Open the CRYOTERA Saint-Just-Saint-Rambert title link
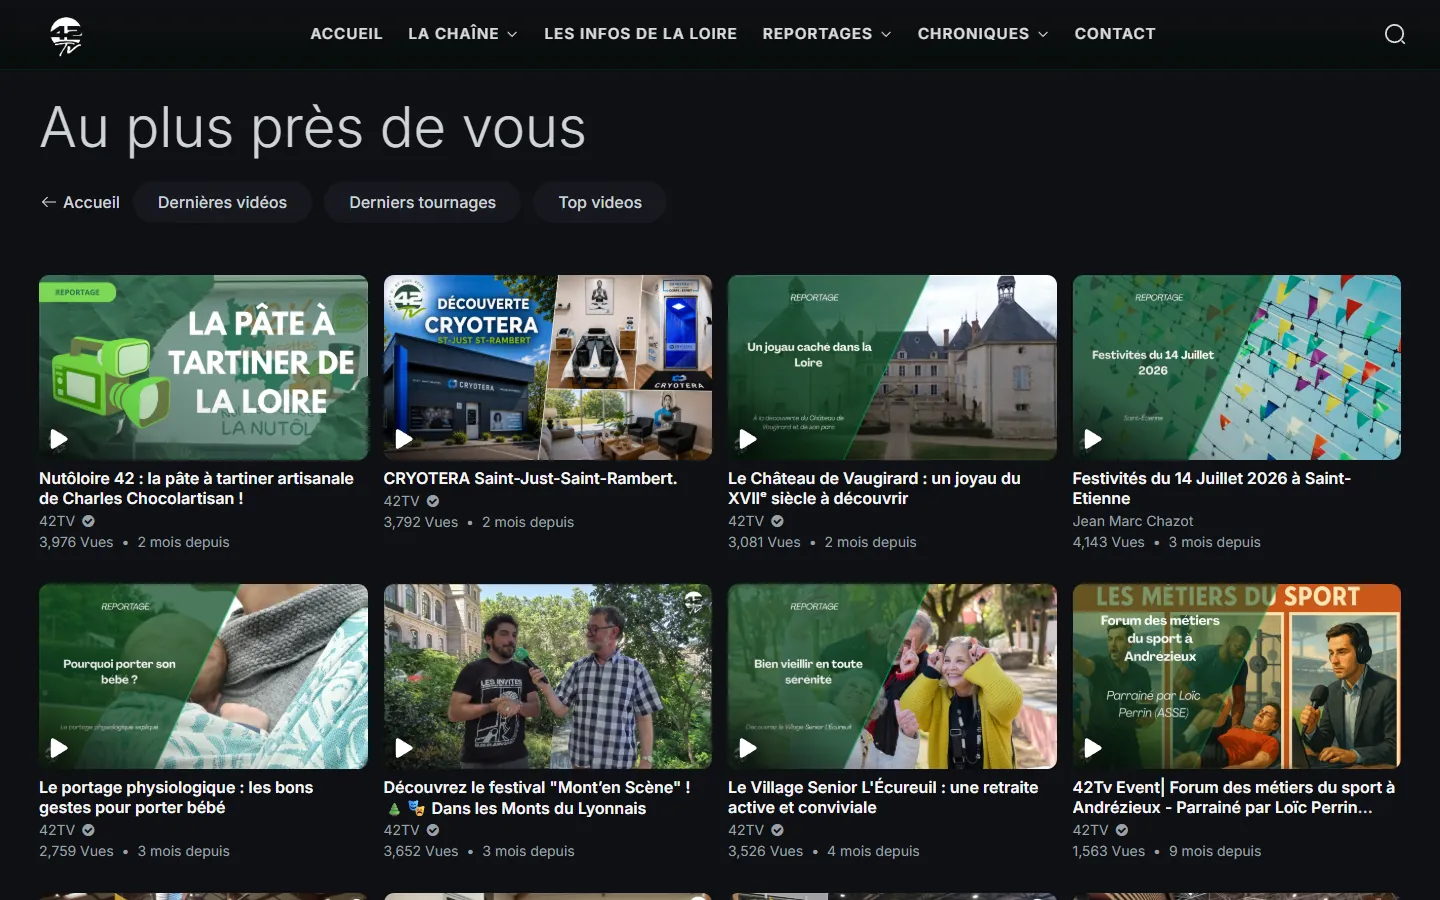The image size is (1440, 900). click(x=530, y=478)
